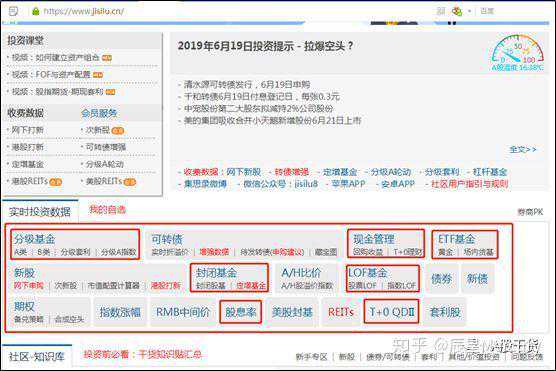Open 期权 category
556x371 pixels.
tap(24, 306)
